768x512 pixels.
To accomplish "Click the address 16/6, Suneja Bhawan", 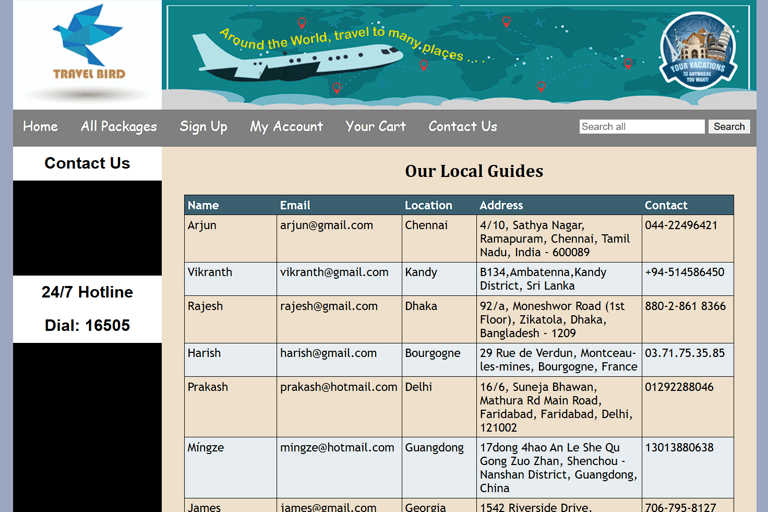I will (x=559, y=407).
